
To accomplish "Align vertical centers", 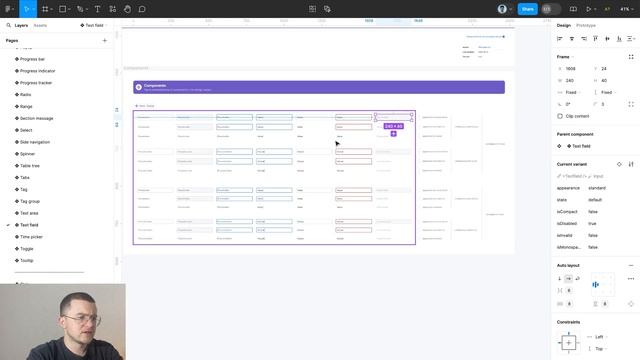I will point(607,38).
